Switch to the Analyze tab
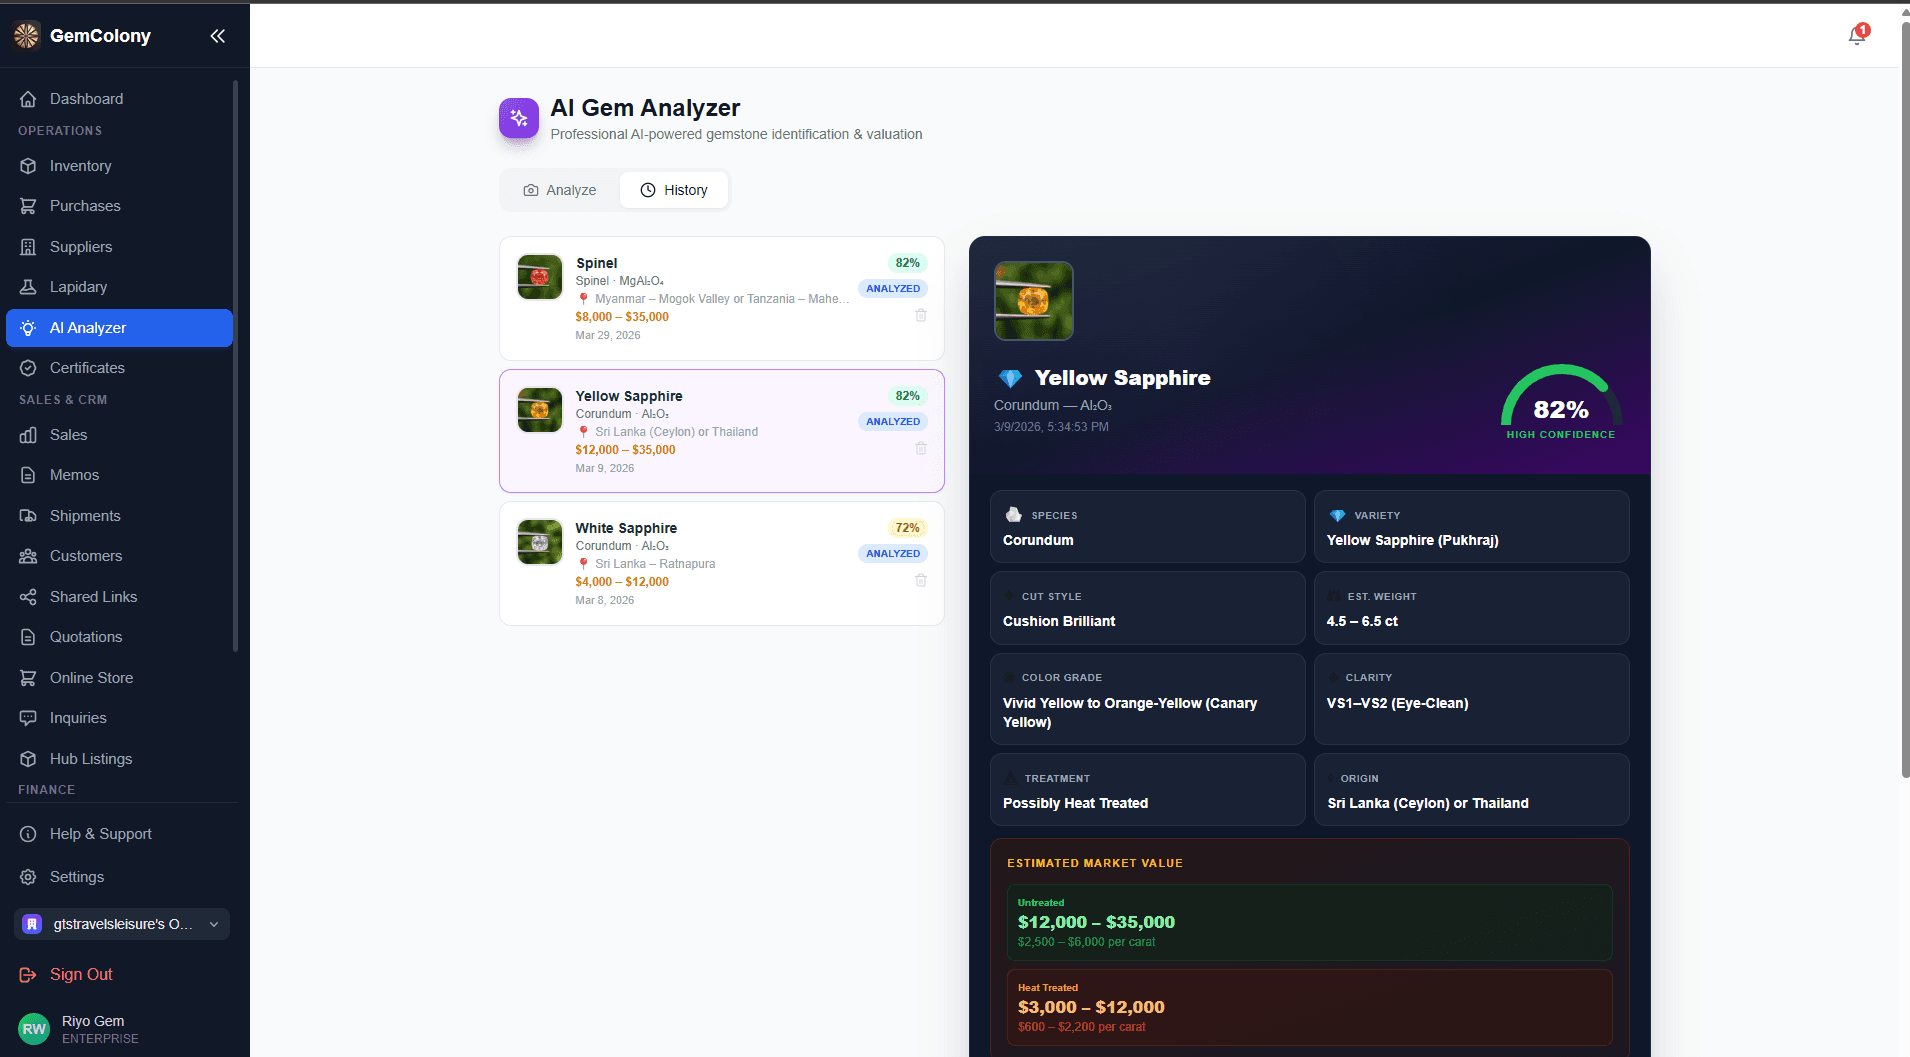The width and height of the screenshot is (1910, 1057). click(560, 190)
